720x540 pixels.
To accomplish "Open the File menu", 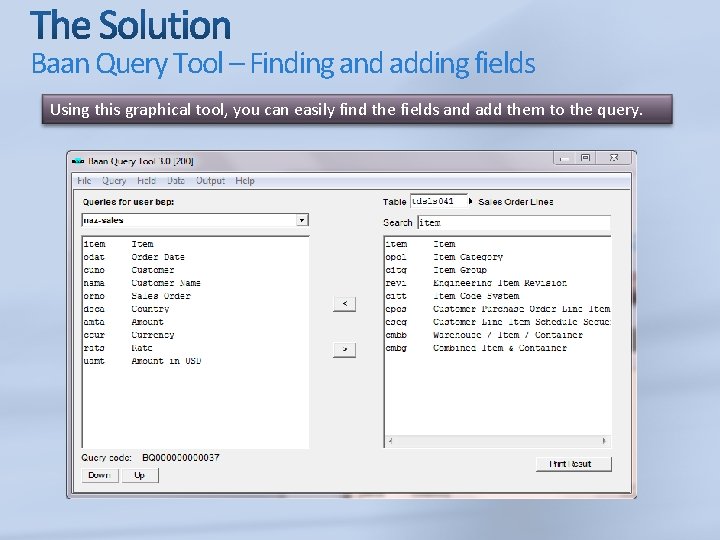I will coord(84,180).
